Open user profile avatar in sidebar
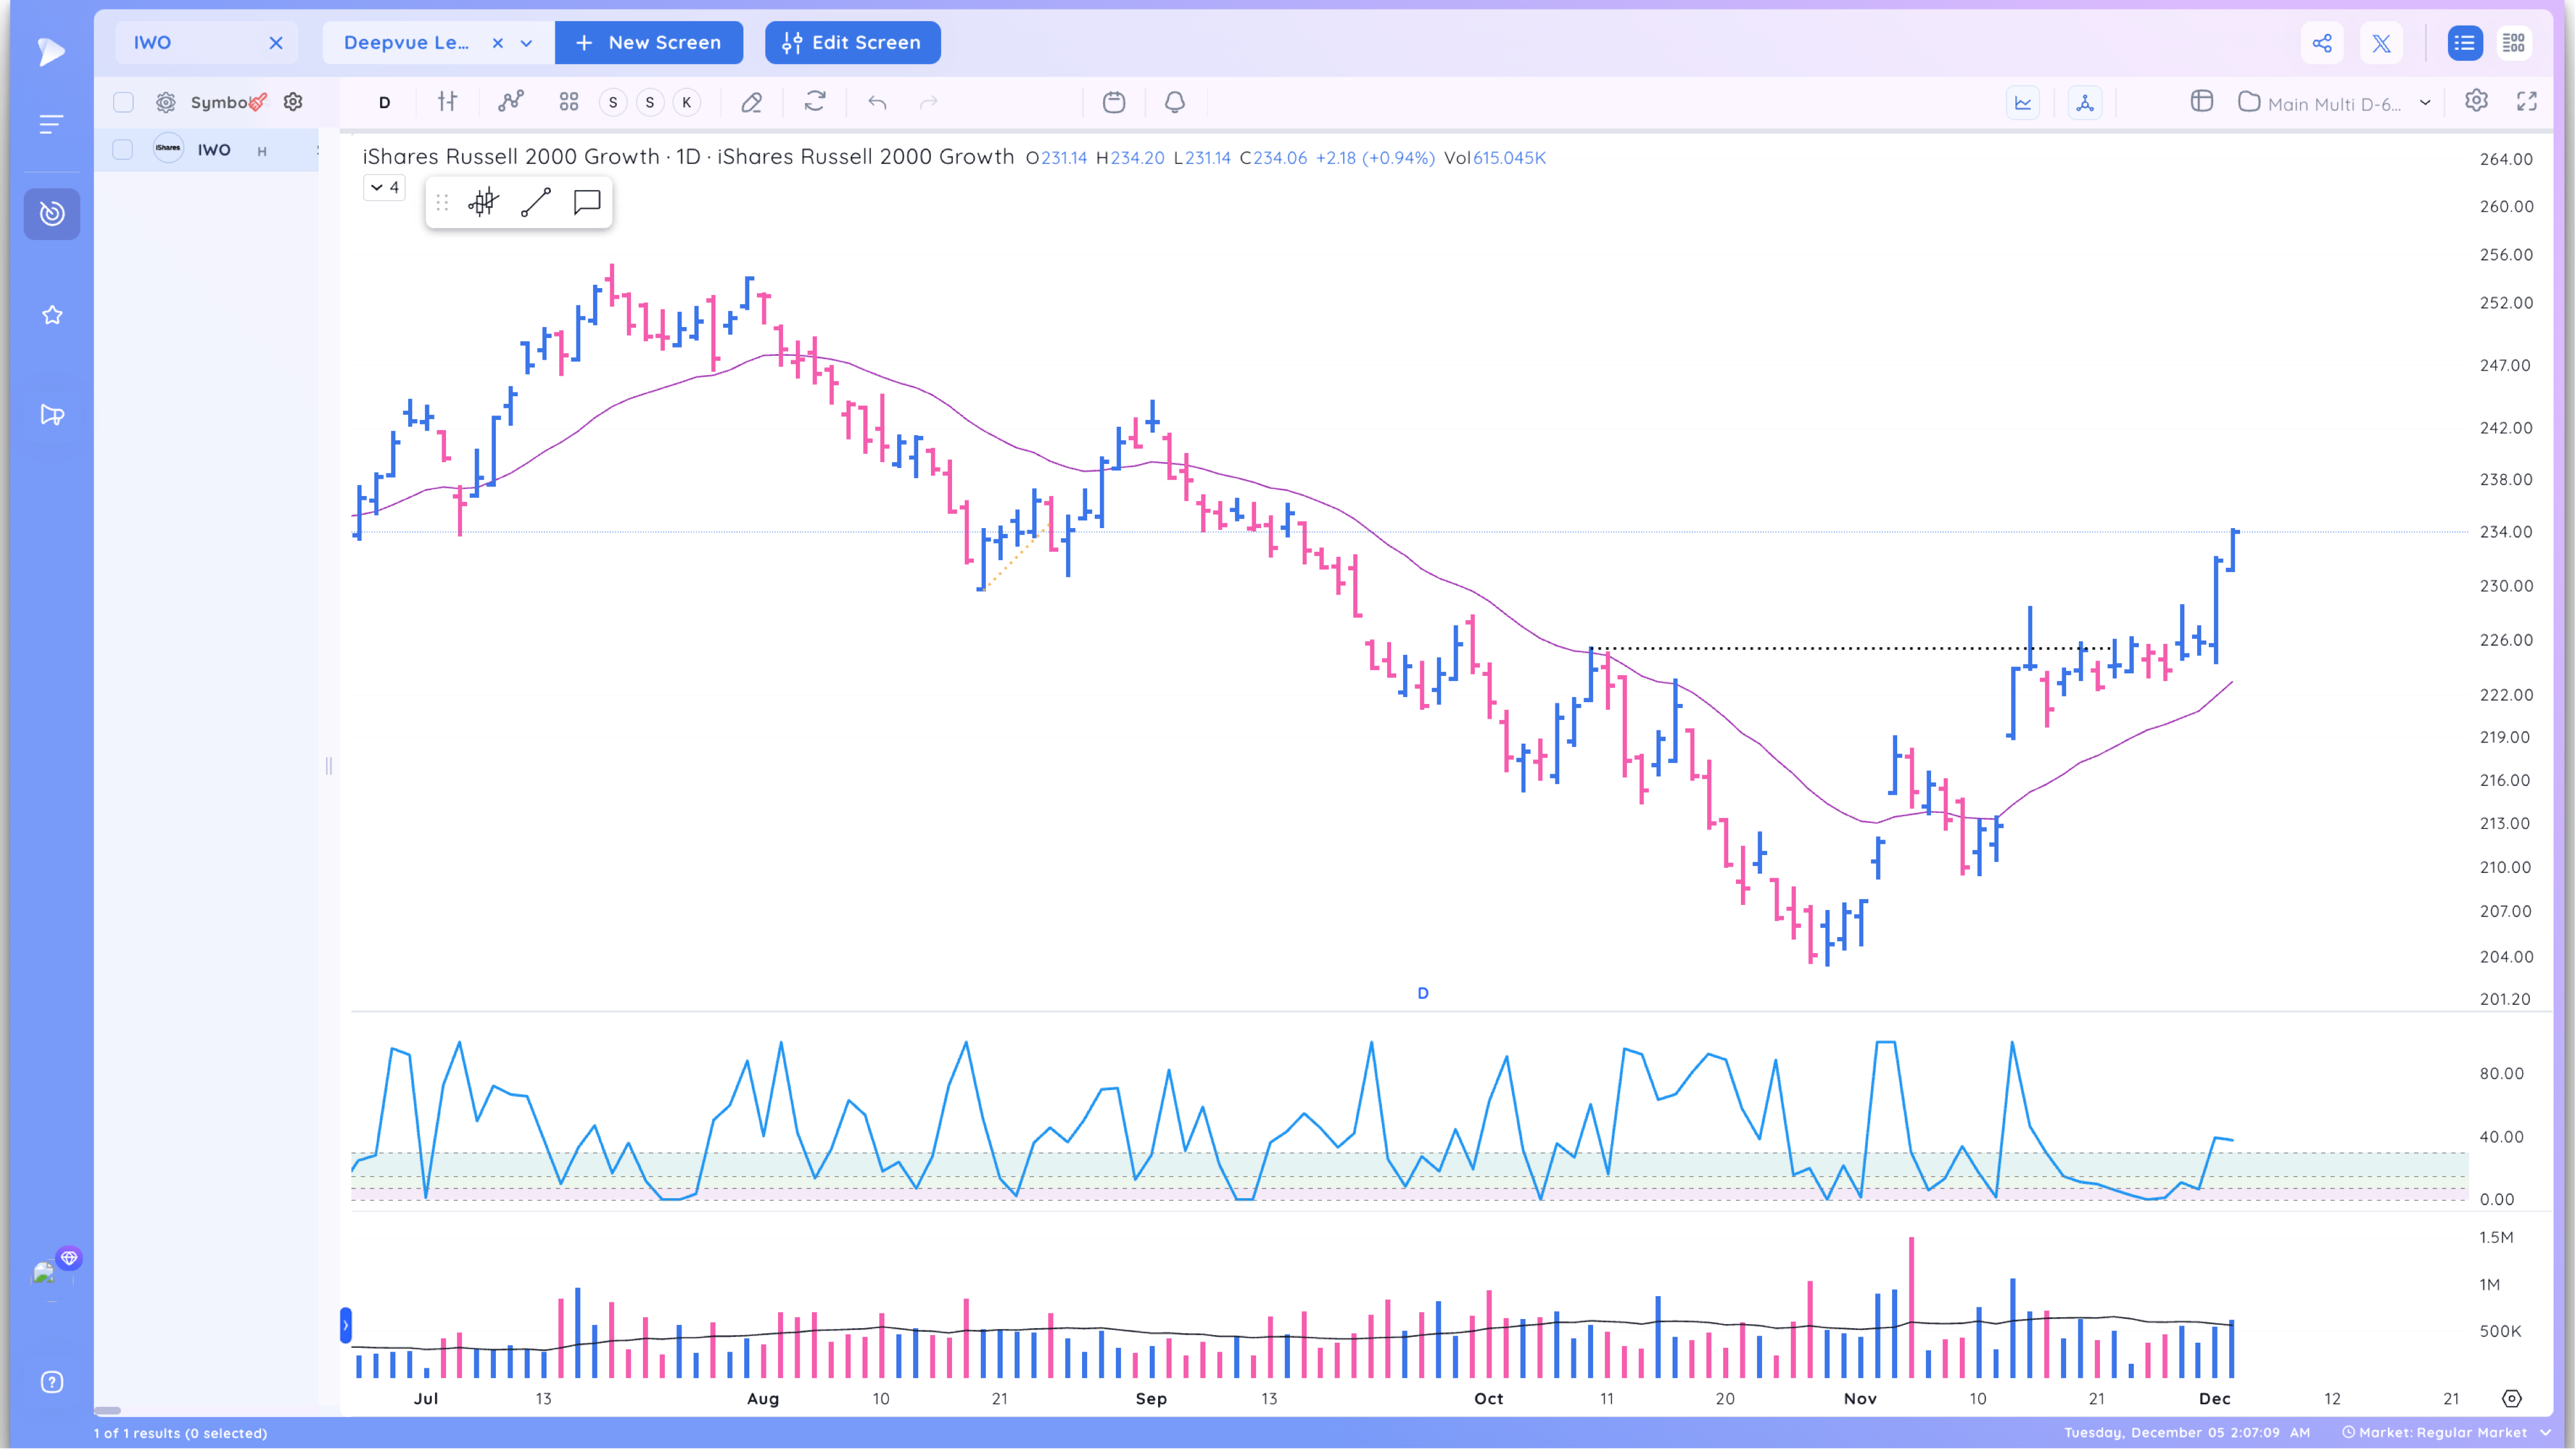 [44, 1273]
